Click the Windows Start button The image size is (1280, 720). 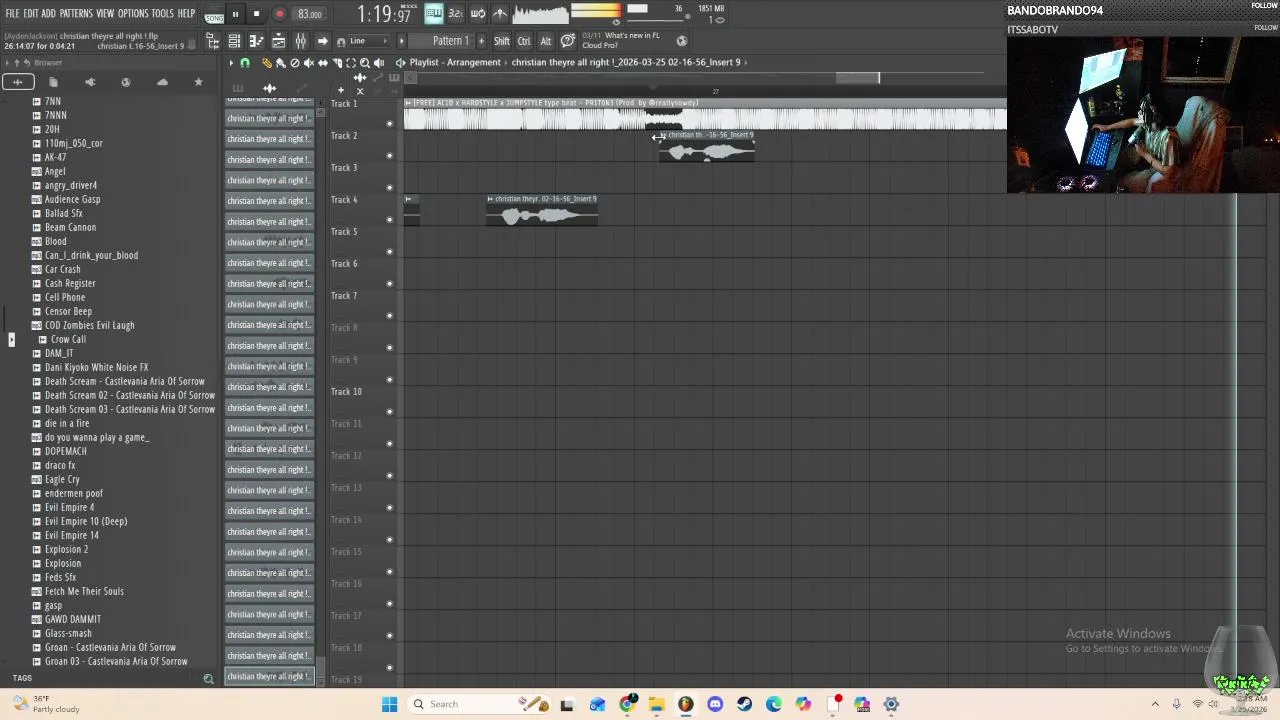tap(389, 704)
